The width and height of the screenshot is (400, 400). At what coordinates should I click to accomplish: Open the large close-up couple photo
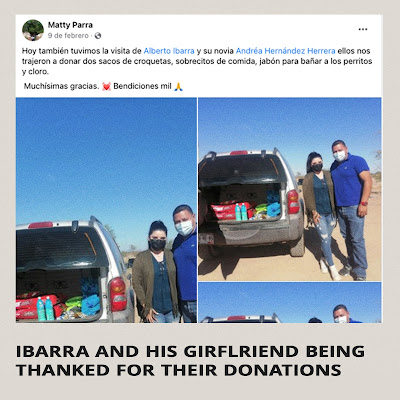[x=106, y=210]
